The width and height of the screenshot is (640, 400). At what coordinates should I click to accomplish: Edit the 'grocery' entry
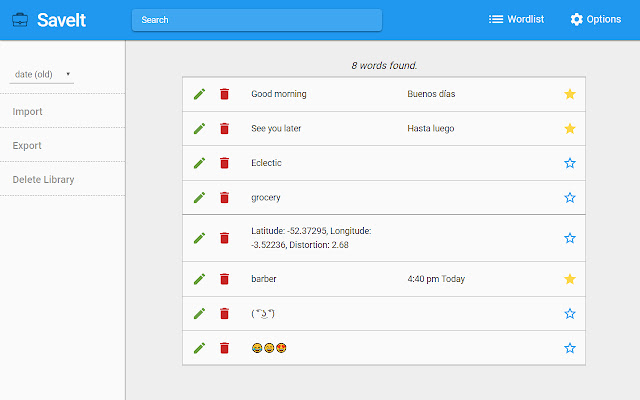[199, 198]
